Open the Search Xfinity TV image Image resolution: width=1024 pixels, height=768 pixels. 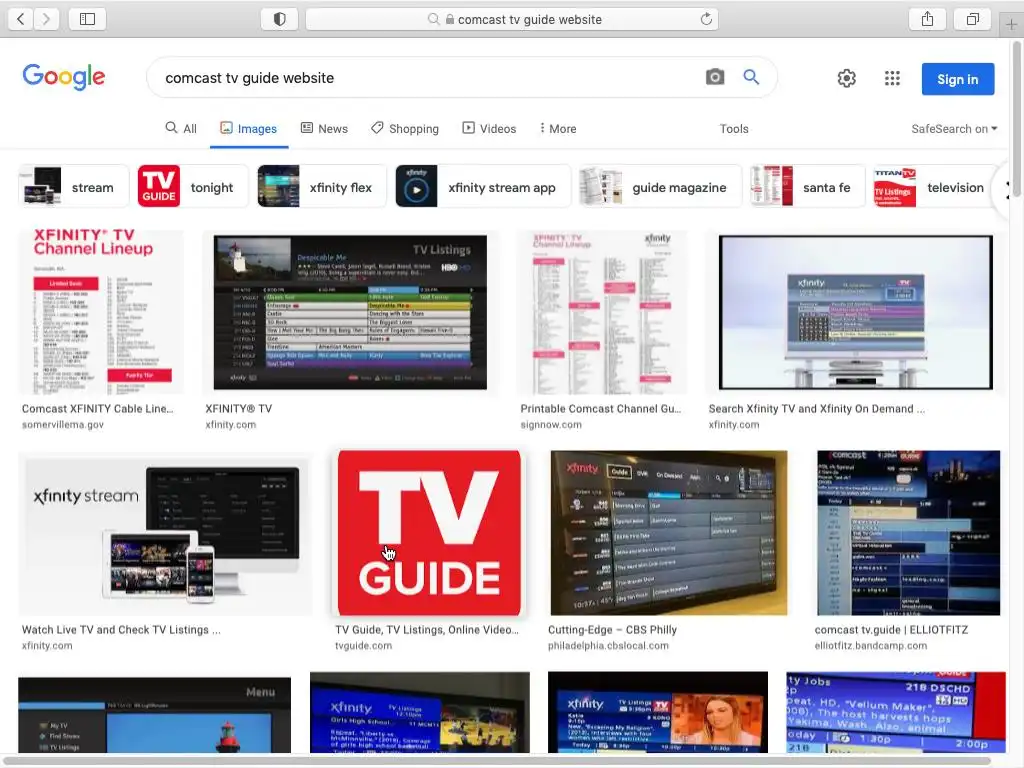[x=856, y=312]
